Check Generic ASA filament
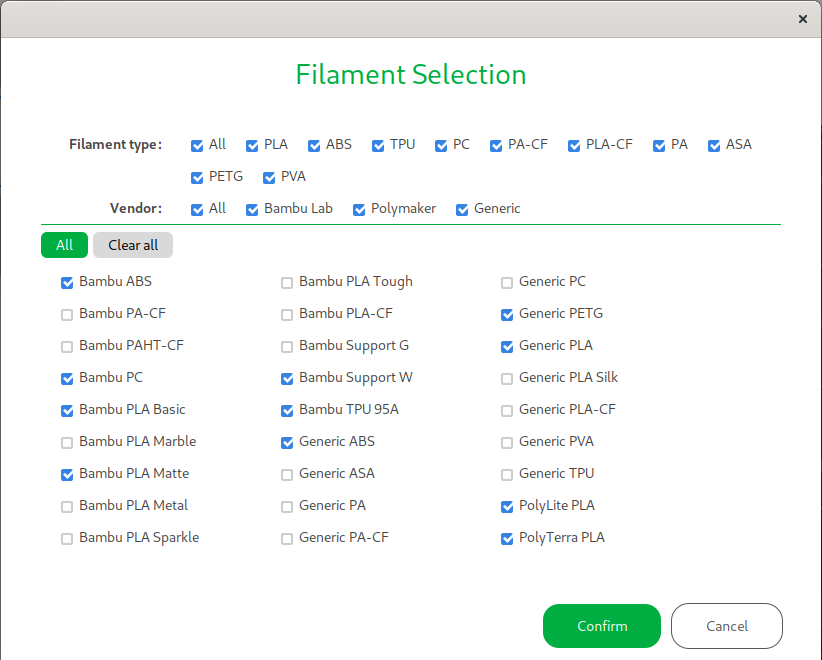Screen dimensions: 822x660 (x=287, y=474)
